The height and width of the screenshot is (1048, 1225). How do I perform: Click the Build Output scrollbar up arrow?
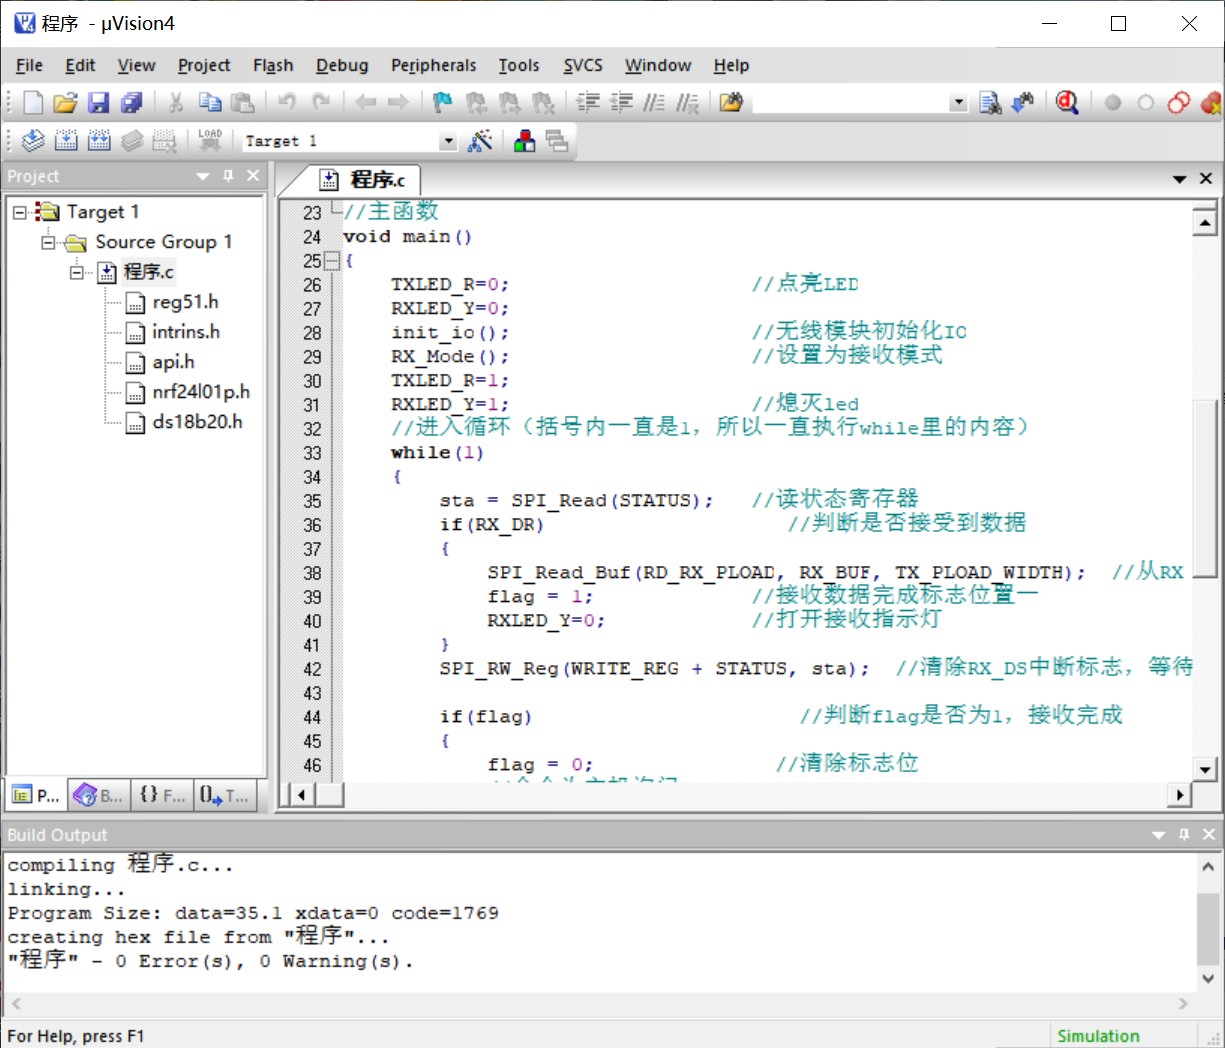[1209, 868]
